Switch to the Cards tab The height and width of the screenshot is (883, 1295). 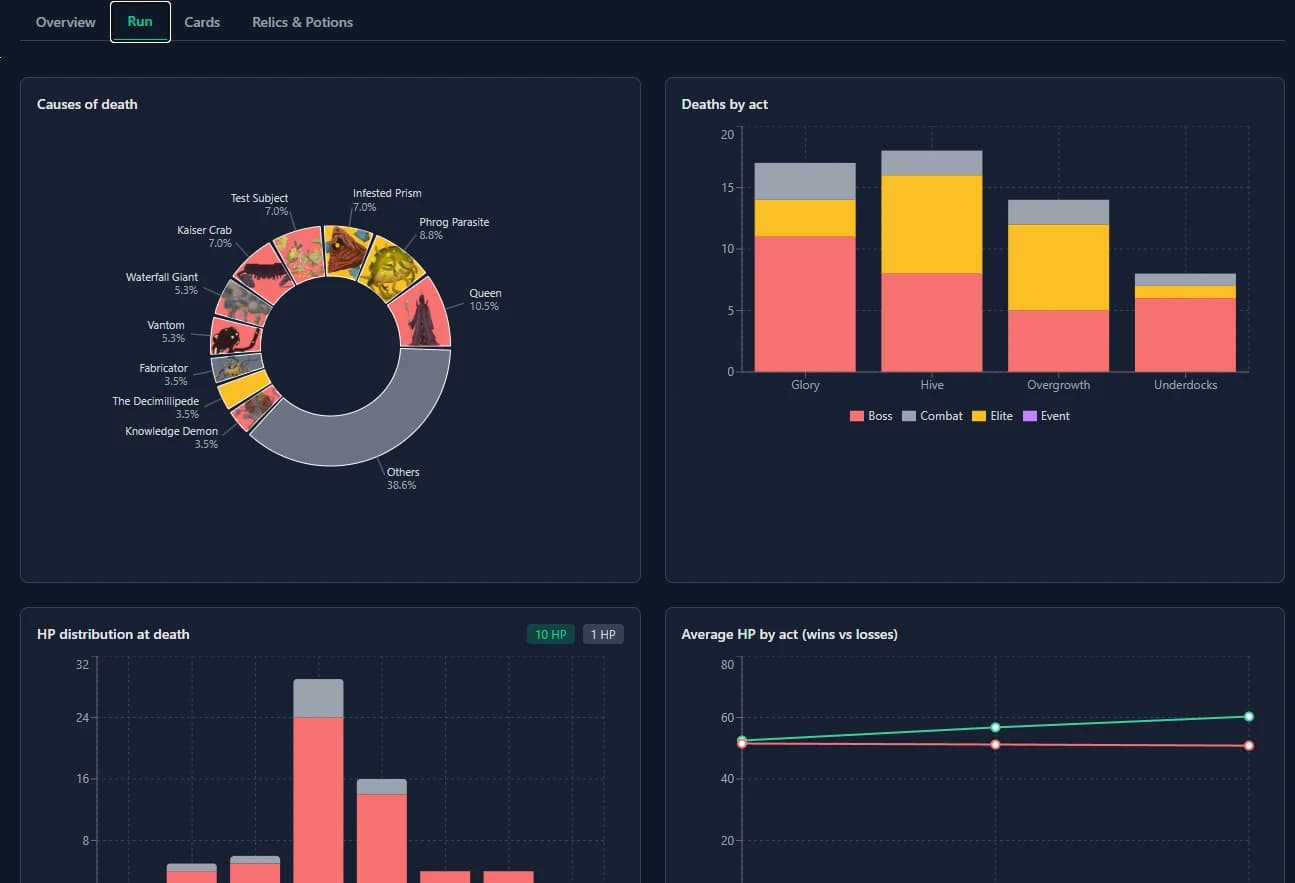point(202,22)
